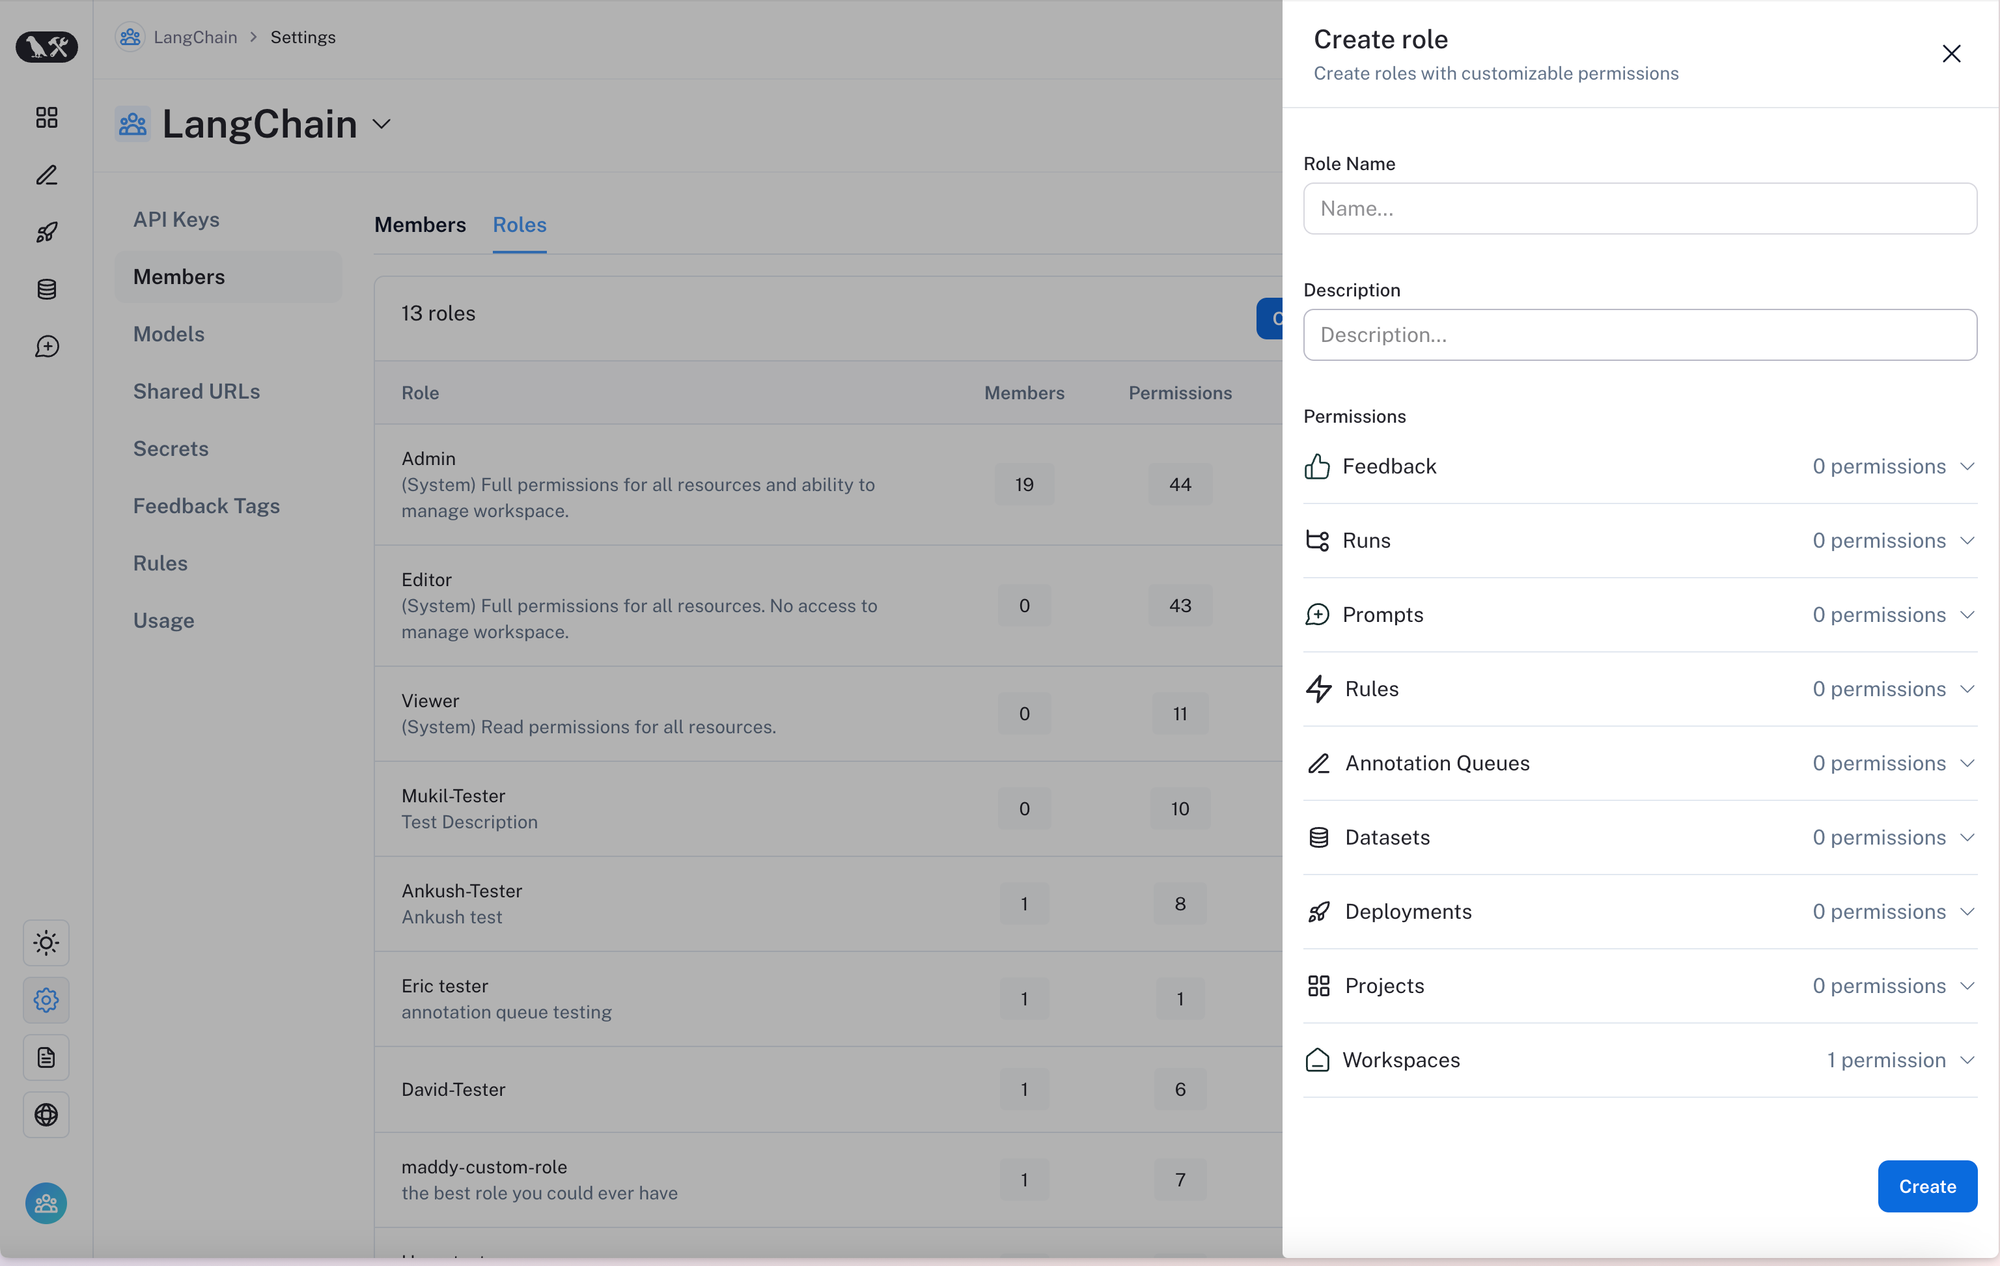Click the globe icon in sidebar
Viewport: 2000px width, 1266px height.
tap(46, 1115)
